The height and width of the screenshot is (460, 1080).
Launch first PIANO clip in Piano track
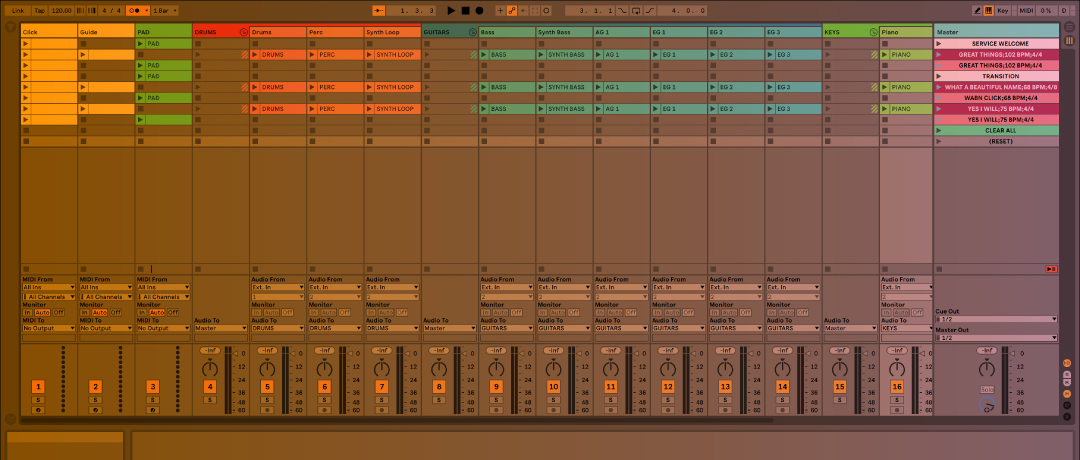[x=884, y=54]
